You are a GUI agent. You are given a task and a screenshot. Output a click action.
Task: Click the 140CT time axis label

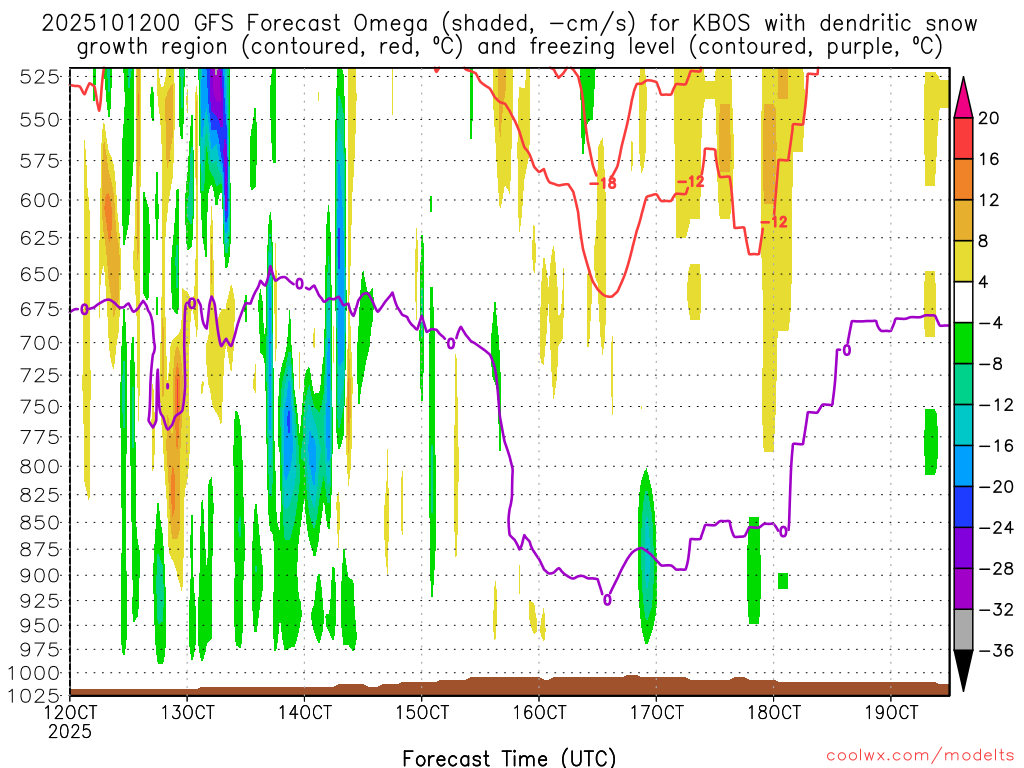pos(304,712)
